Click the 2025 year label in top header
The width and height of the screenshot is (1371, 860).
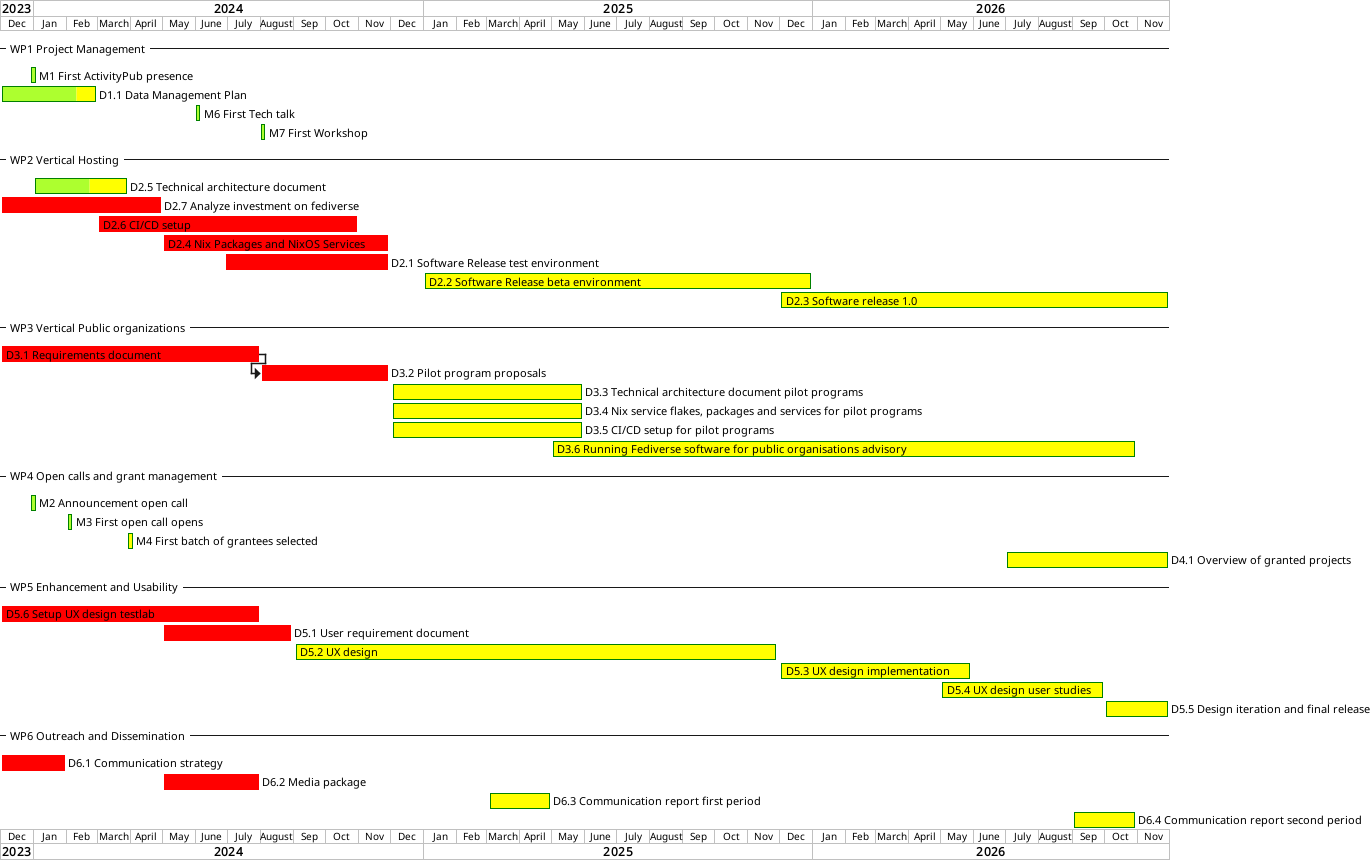coord(617,8)
